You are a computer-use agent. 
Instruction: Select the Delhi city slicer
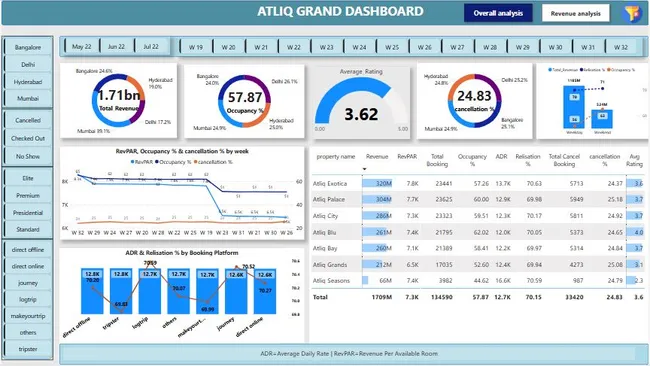click(x=28, y=64)
